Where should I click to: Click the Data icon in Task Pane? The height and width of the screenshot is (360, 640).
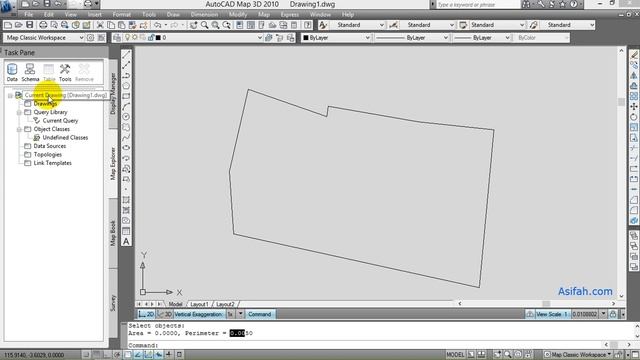coord(12,72)
